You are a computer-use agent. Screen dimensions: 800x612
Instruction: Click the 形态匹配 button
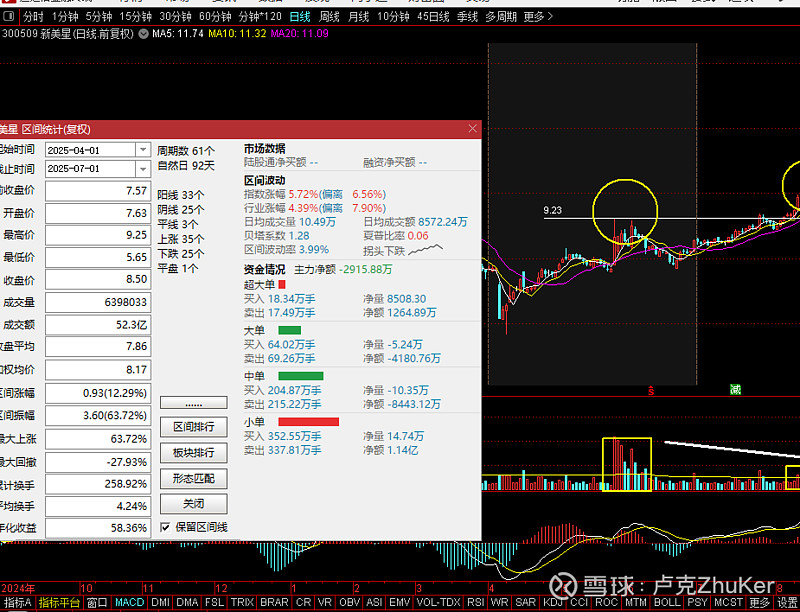[194, 478]
